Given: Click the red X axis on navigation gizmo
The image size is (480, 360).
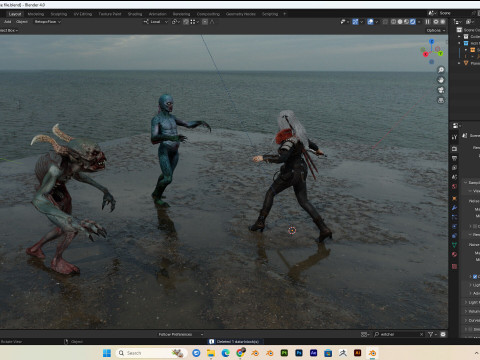Looking at the screenshot, I should coord(425,54).
